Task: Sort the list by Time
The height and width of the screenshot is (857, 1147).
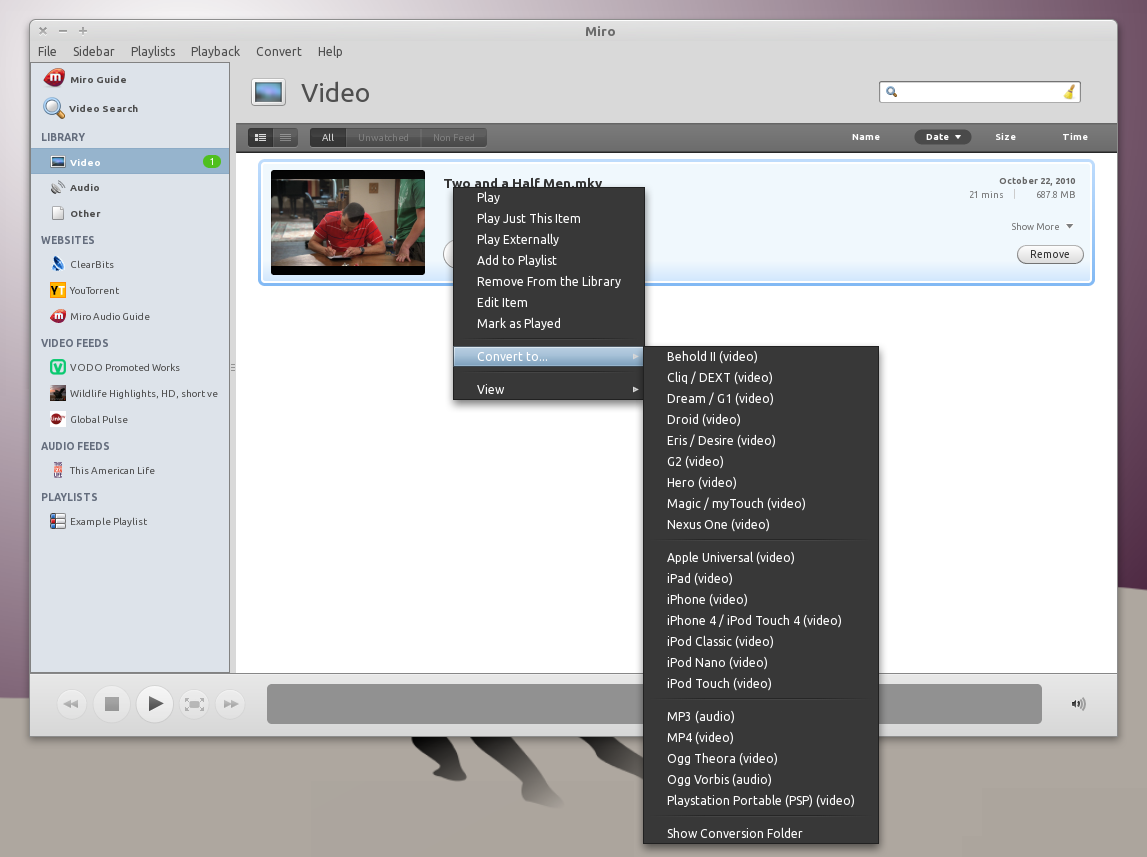Action: click(x=1075, y=137)
